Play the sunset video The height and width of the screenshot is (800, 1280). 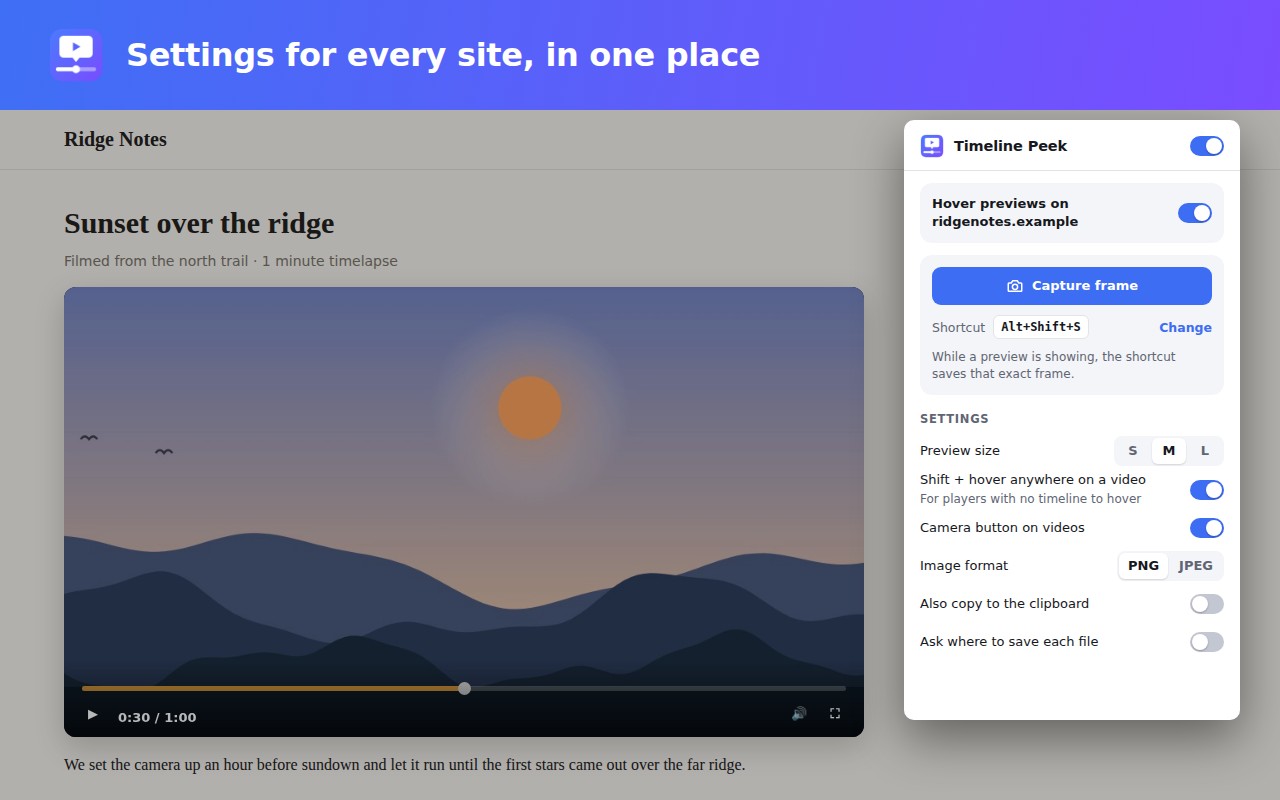tap(92, 715)
